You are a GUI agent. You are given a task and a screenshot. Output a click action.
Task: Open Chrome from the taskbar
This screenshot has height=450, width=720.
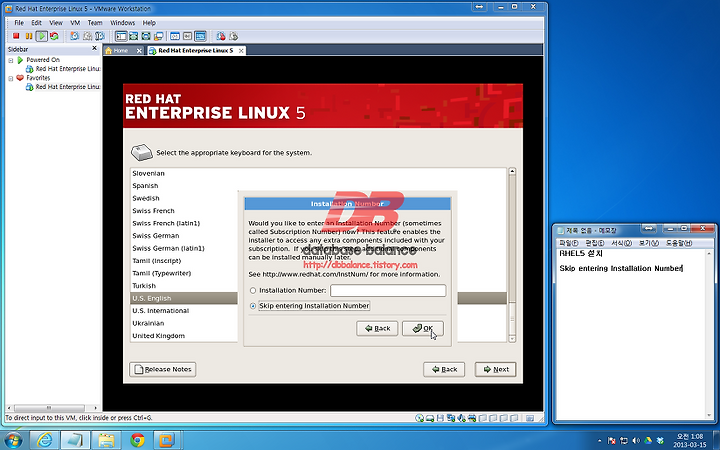[137, 440]
